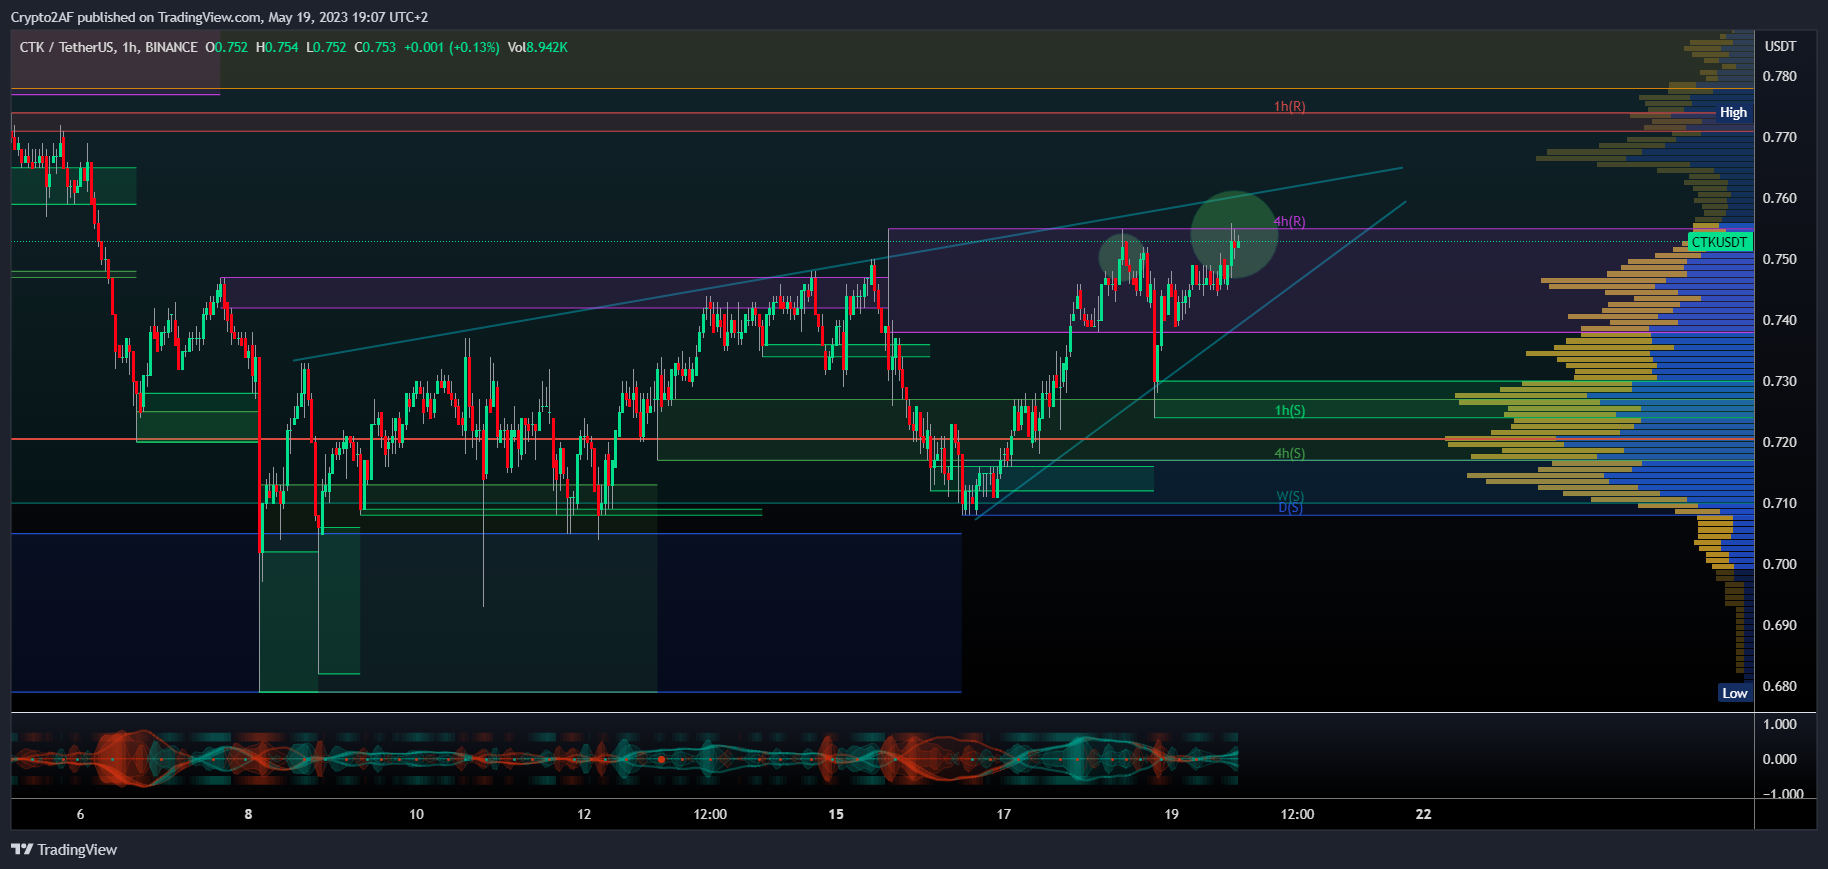Screen dimensions: 1828x869
Task: Click the 0.710 price axis label
Action: coord(1779,503)
